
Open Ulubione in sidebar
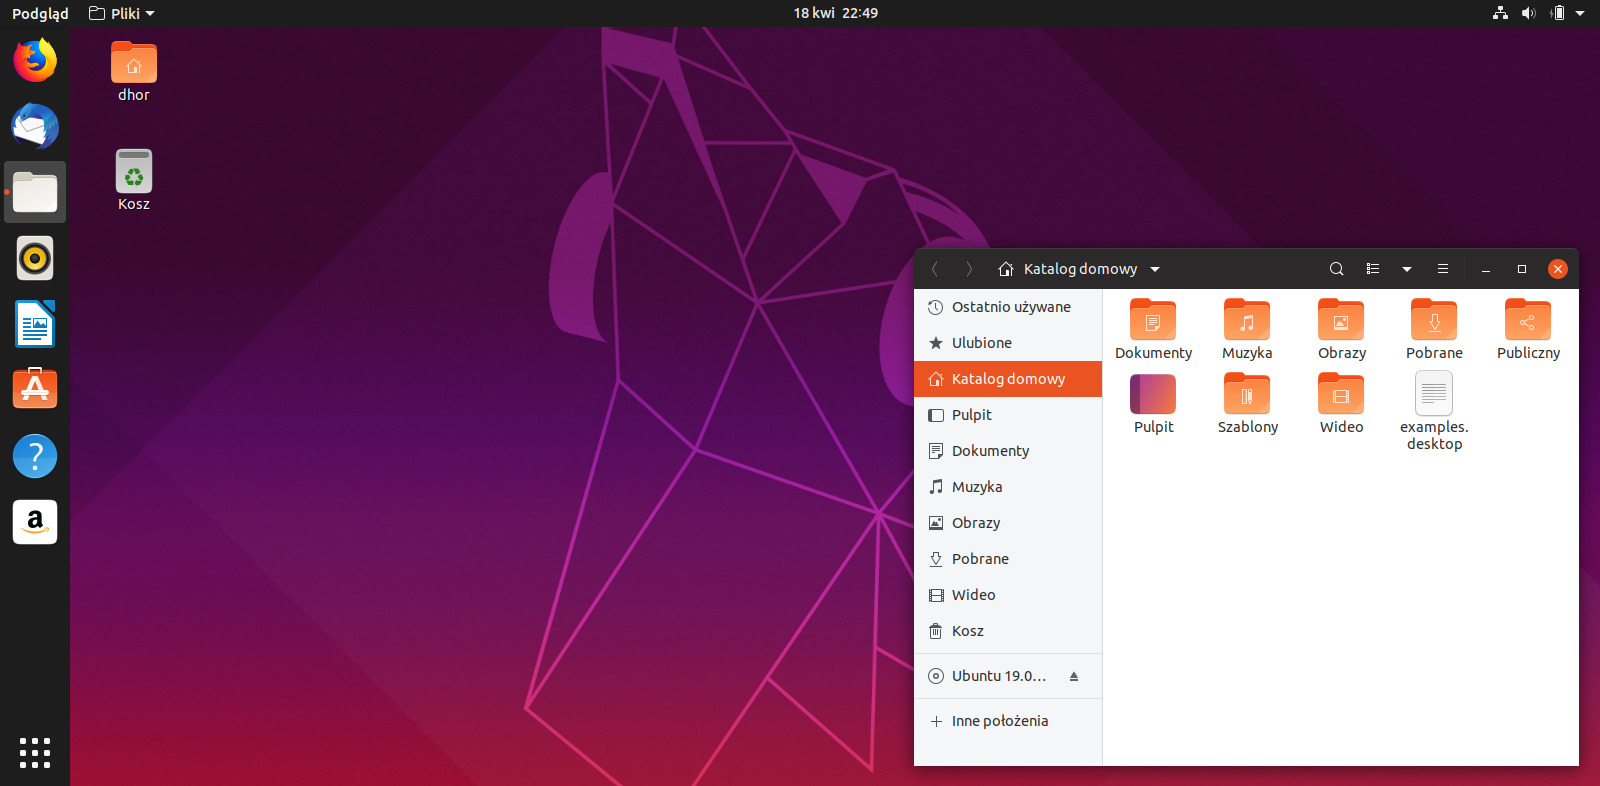tap(1008, 343)
